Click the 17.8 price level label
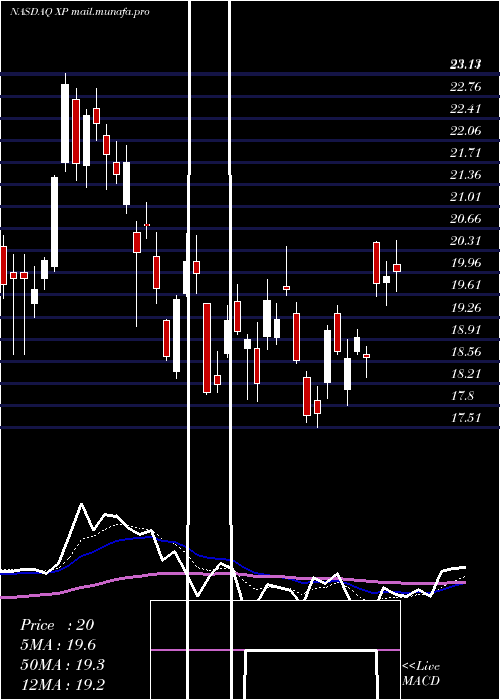 (462, 396)
